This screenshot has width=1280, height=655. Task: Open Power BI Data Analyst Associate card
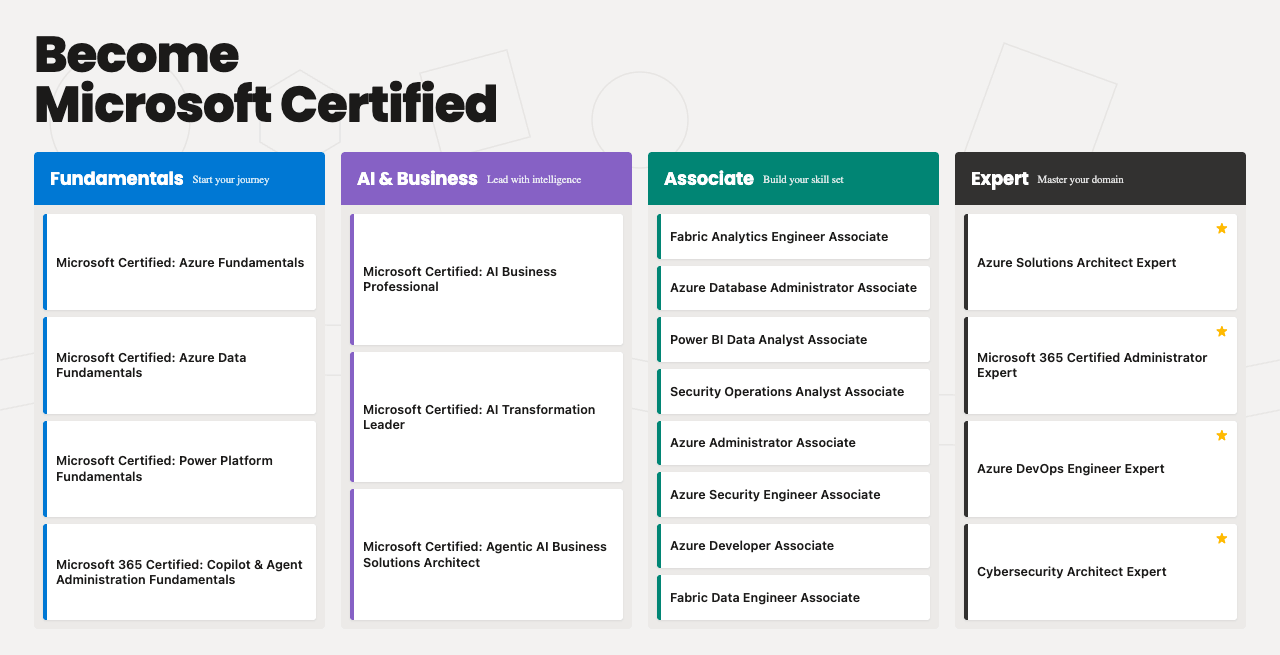point(794,339)
